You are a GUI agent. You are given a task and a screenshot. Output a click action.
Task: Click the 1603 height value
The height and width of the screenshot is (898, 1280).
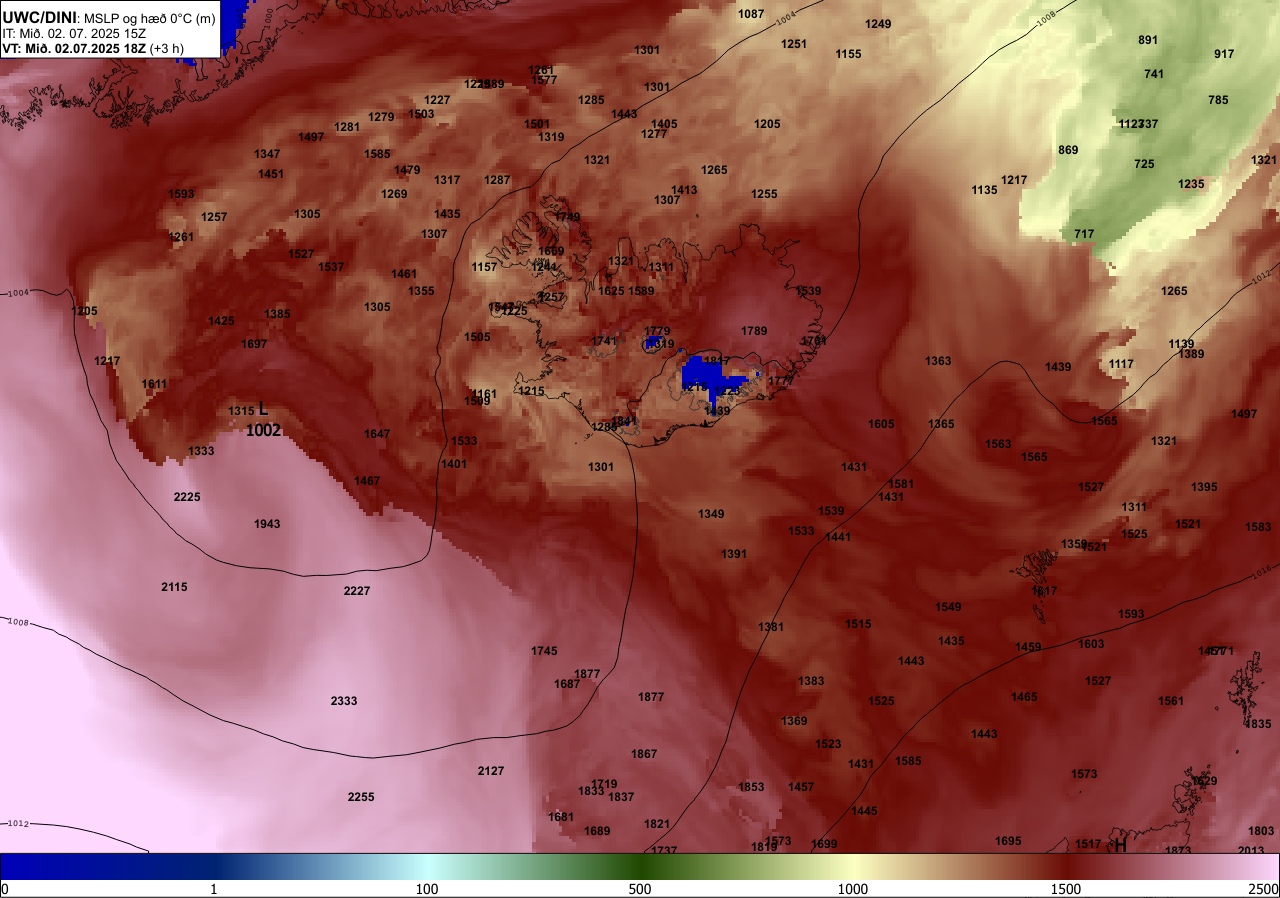pos(1091,644)
